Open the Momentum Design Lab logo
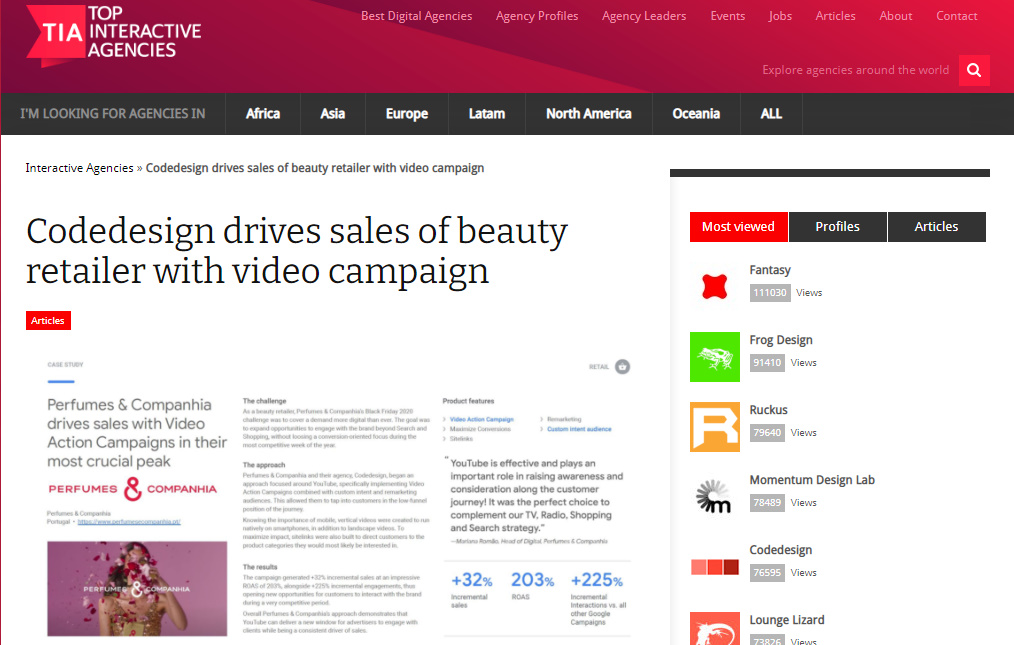 (x=715, y=496)
